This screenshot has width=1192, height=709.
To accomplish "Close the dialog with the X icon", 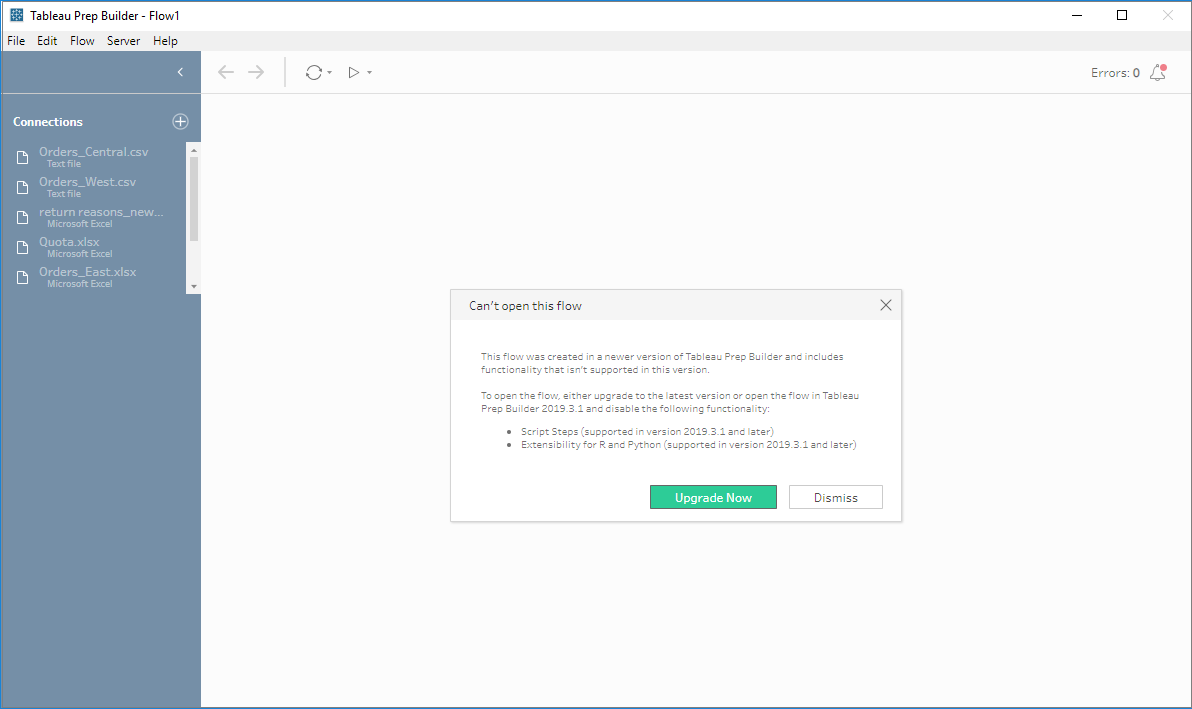I will 886,305.
